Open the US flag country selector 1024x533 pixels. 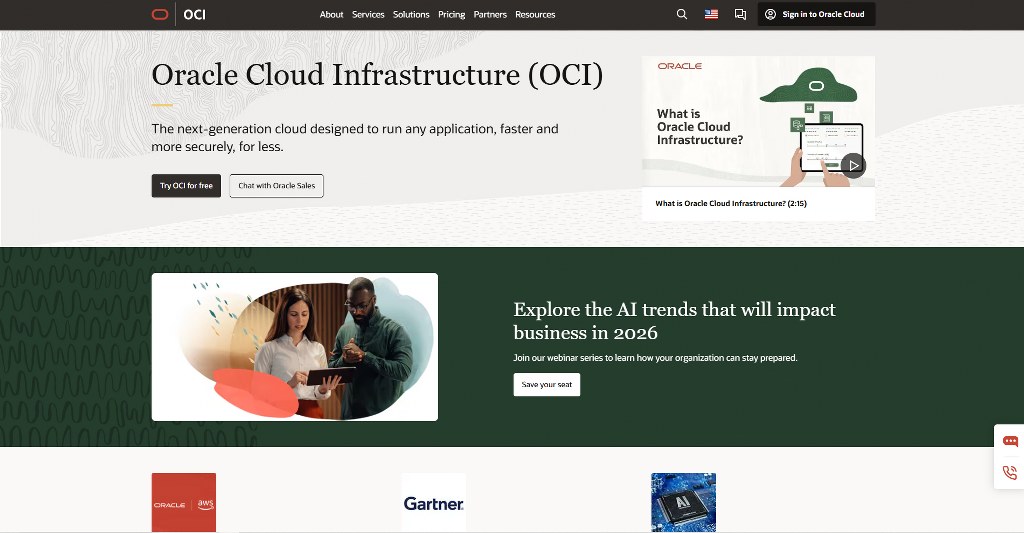[x=711, y=14]
